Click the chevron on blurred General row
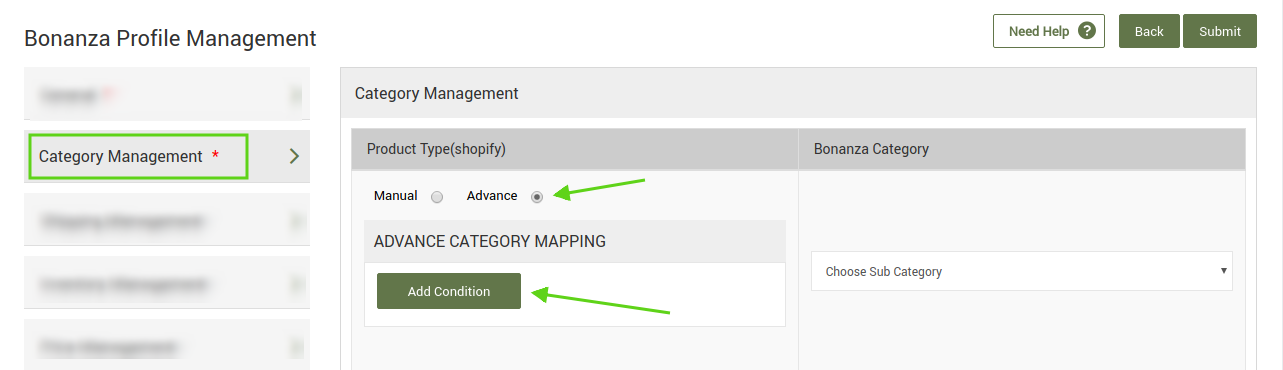 [x=295, y=96]
